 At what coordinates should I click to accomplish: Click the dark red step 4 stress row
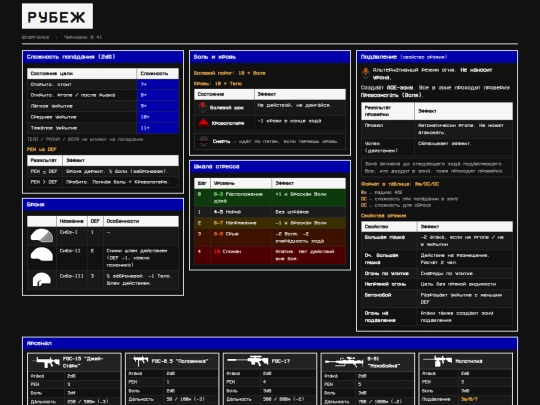pos(270,255)
